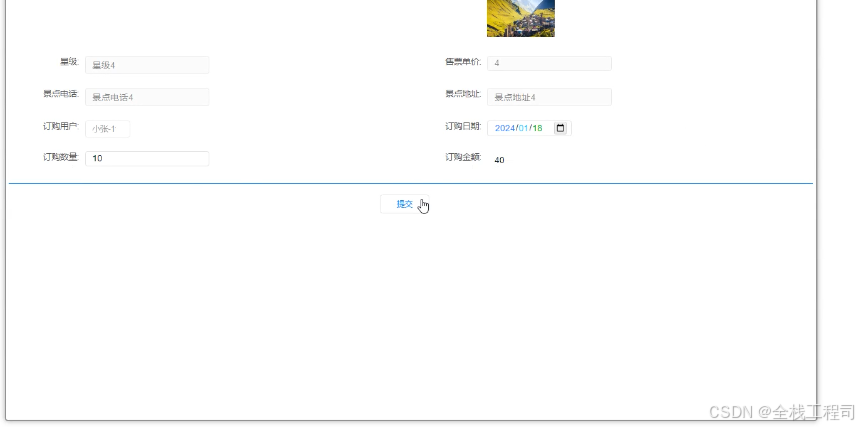The width and height of the screenshot is (860, 427).
Task: Submit the form with 提交 button
Action: coord(405,204)
